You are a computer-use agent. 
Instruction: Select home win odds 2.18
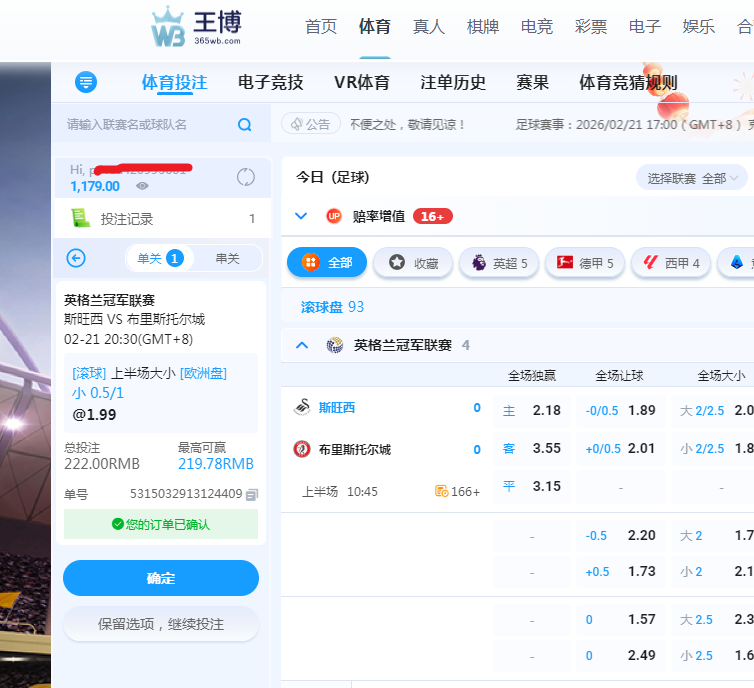coord(531,410)
